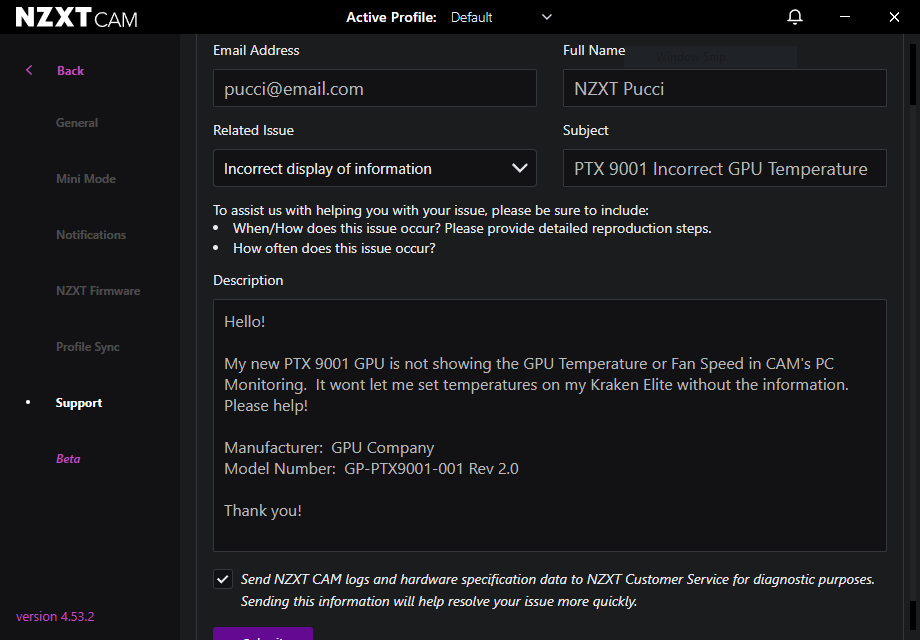Click the vertical scrollbar on the right
Image resolution: width=920 pixels, height=640 pixels.
912,337
